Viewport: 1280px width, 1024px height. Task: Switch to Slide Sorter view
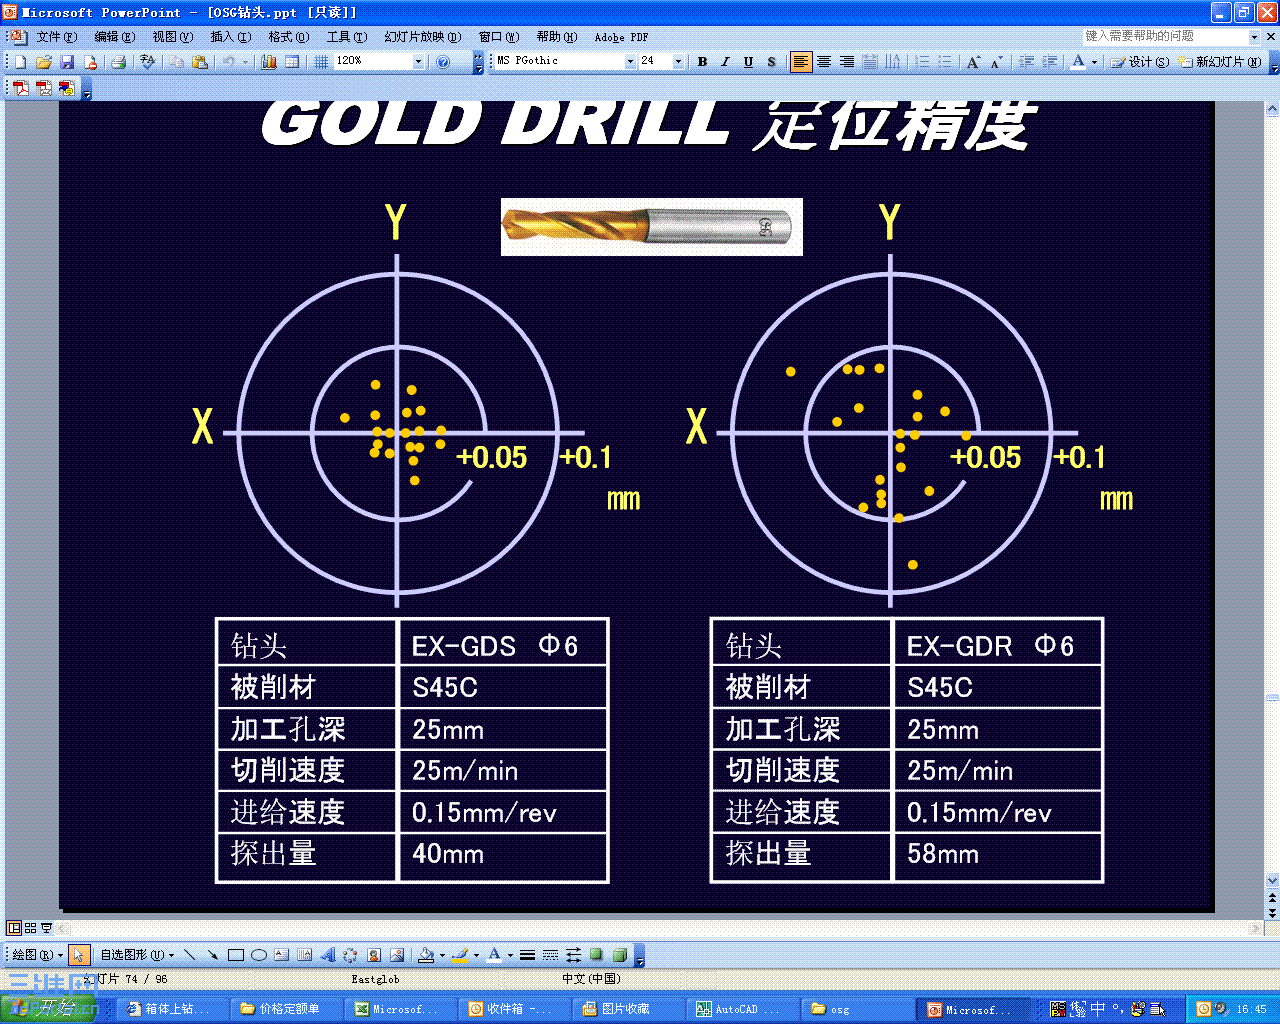(x=30, y=928)
